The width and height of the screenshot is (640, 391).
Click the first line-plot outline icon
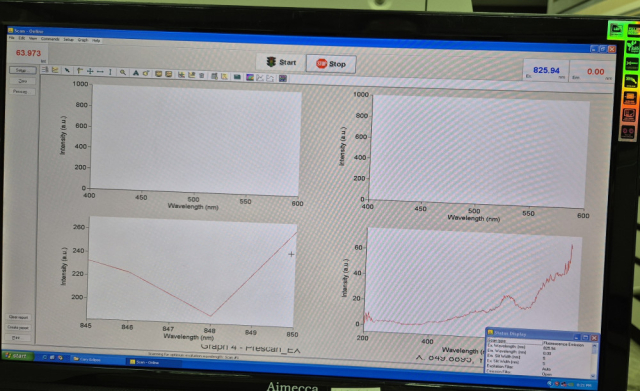(x=260, y=78)
